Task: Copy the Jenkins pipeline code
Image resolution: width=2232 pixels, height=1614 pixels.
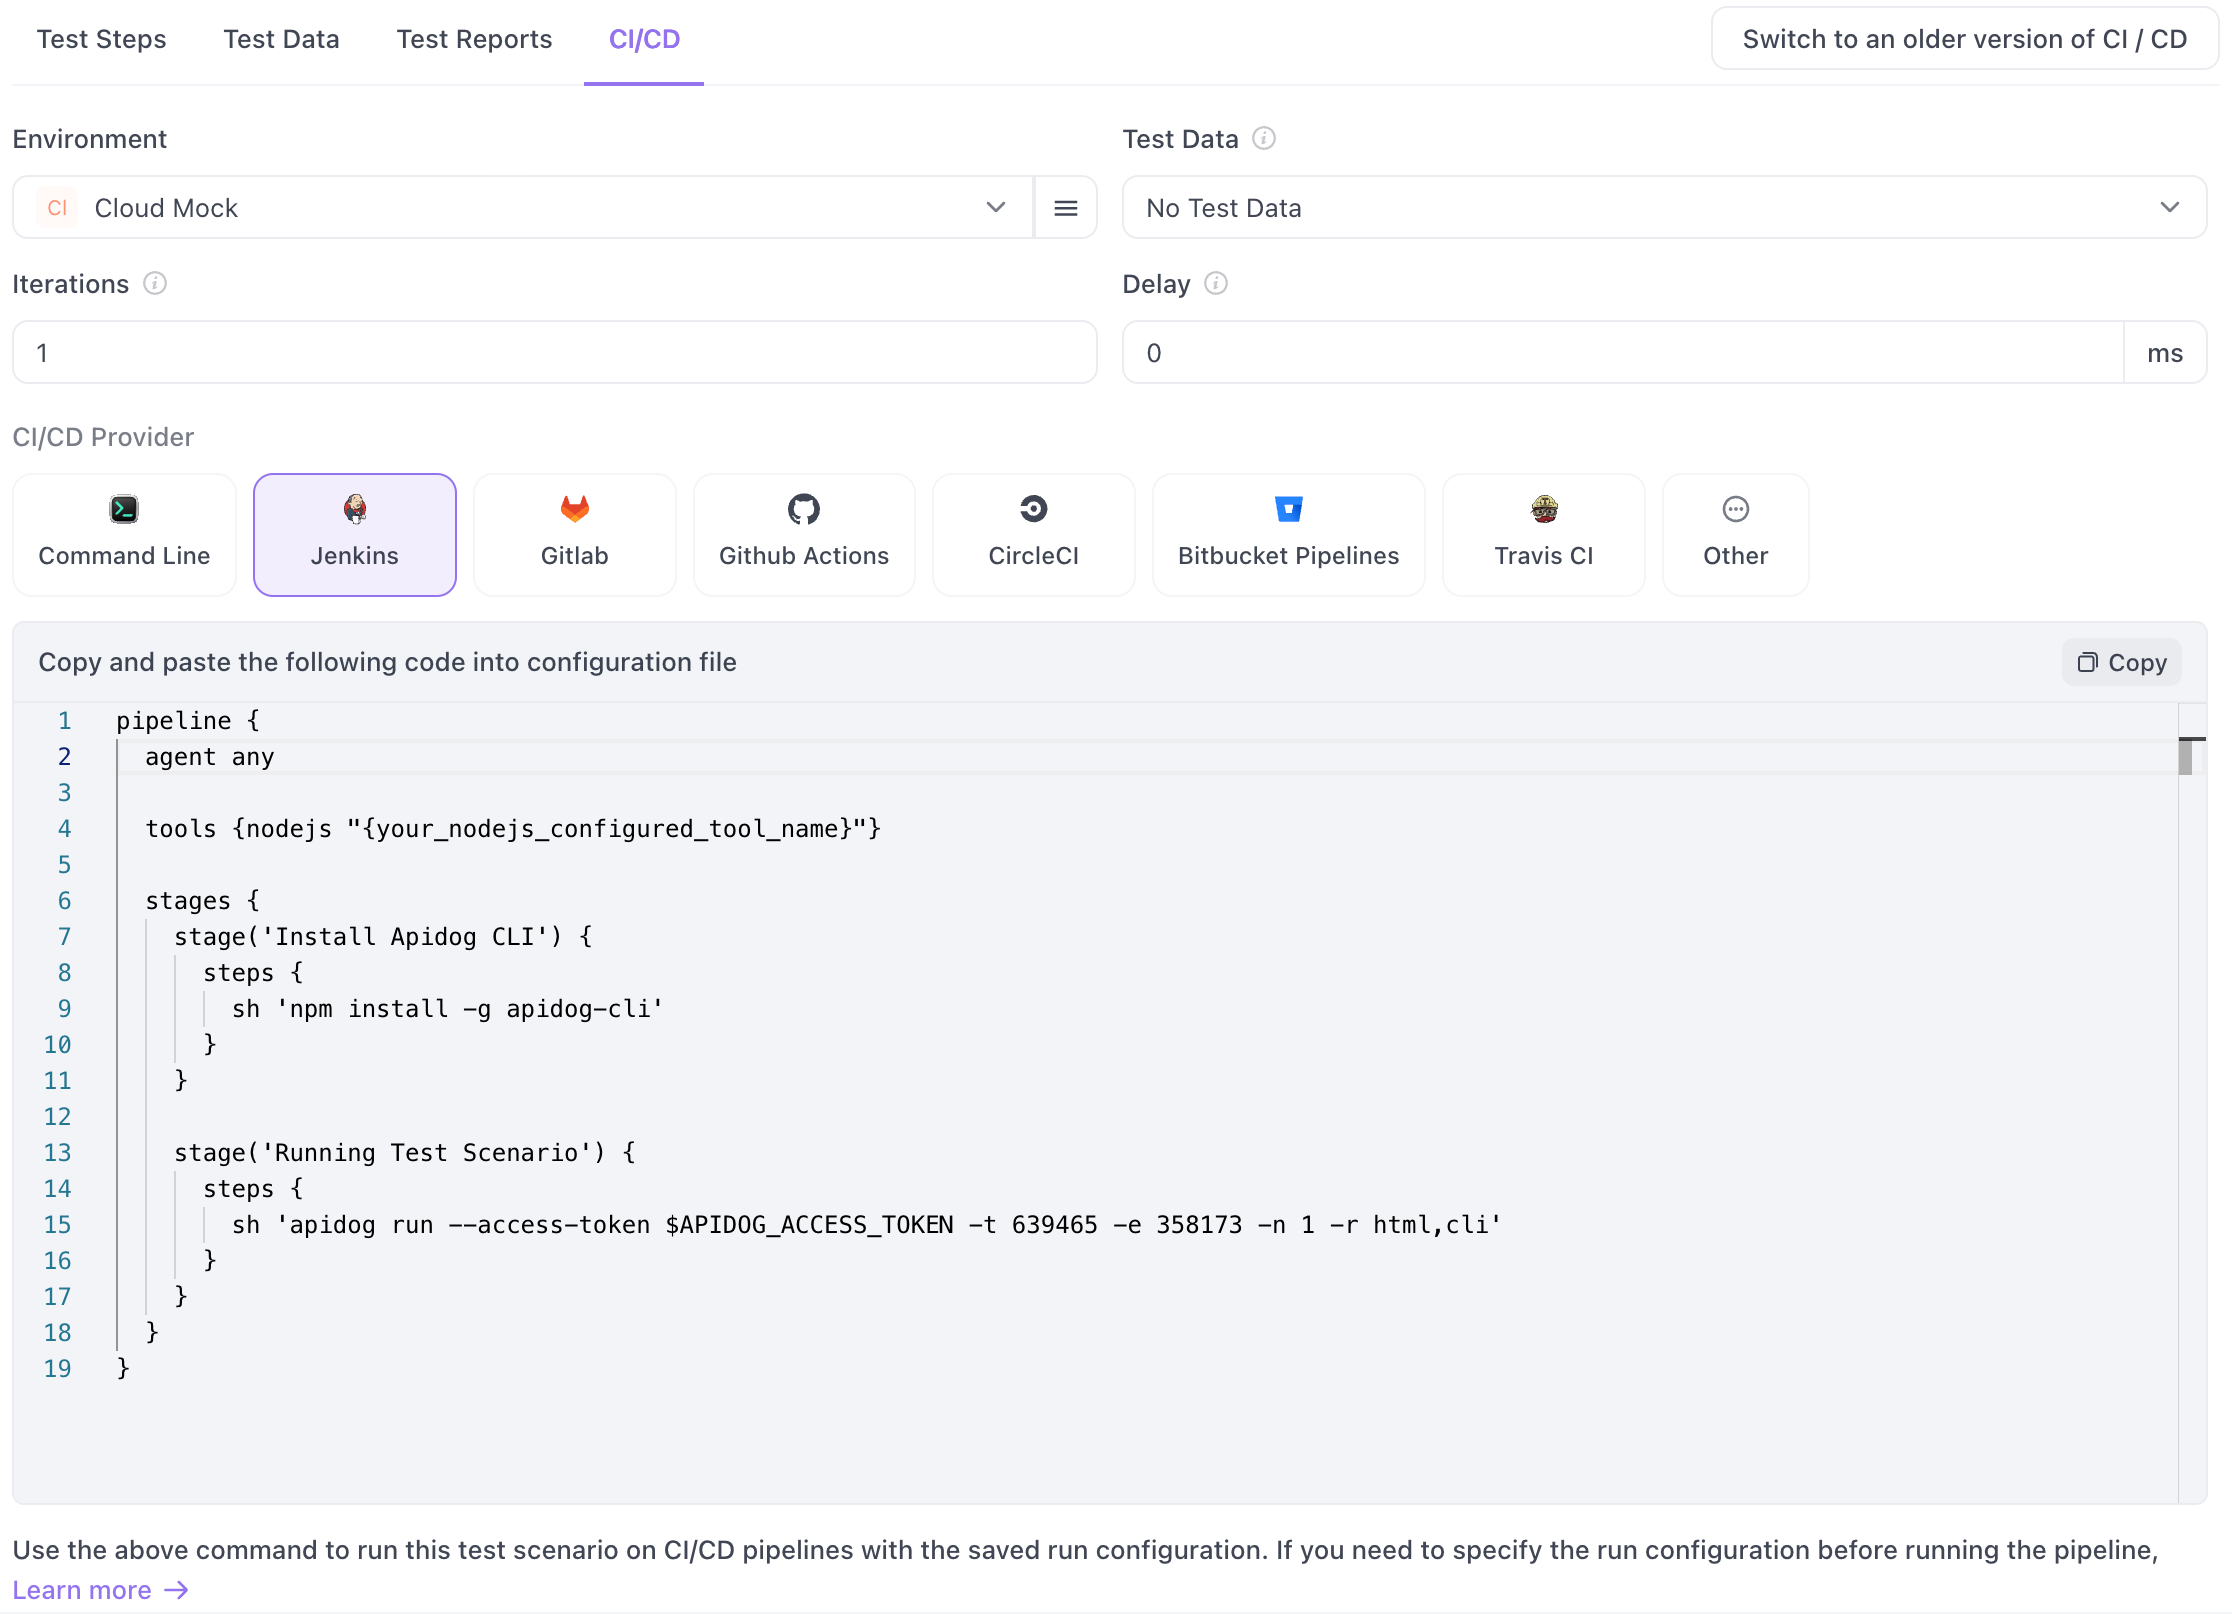Action: (2122, 663)
